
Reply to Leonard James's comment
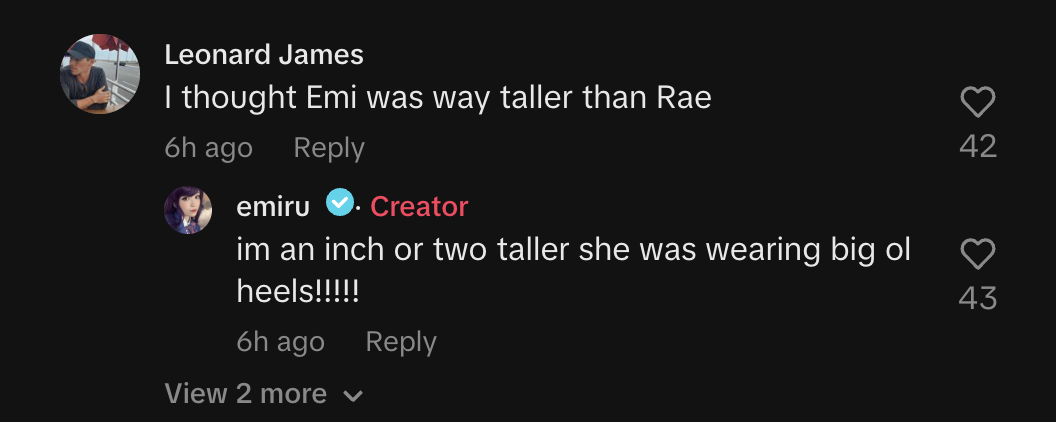329,148
